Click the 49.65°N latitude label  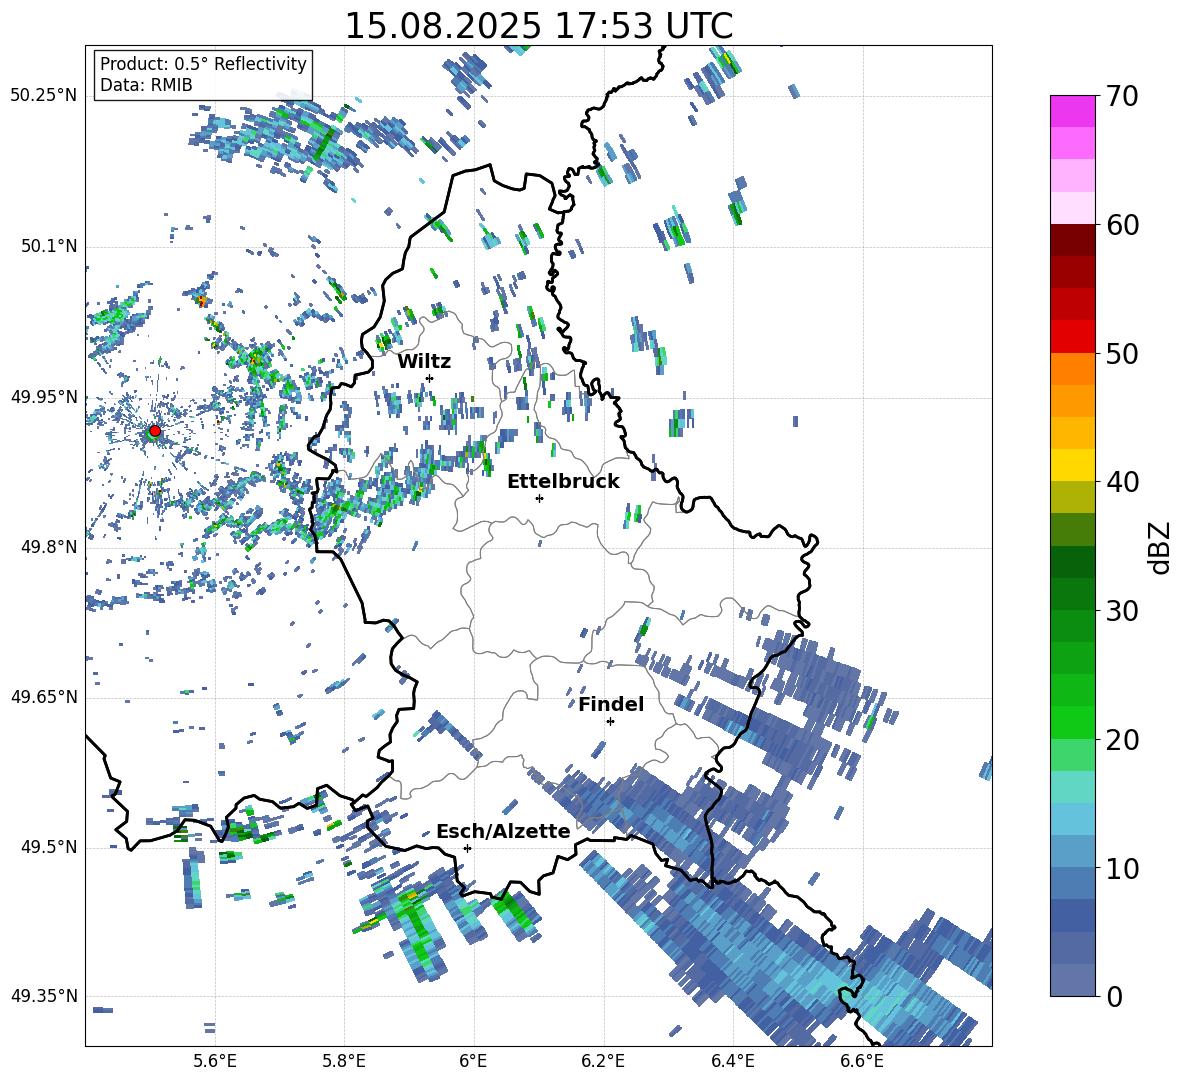click(x=44, y=697)
